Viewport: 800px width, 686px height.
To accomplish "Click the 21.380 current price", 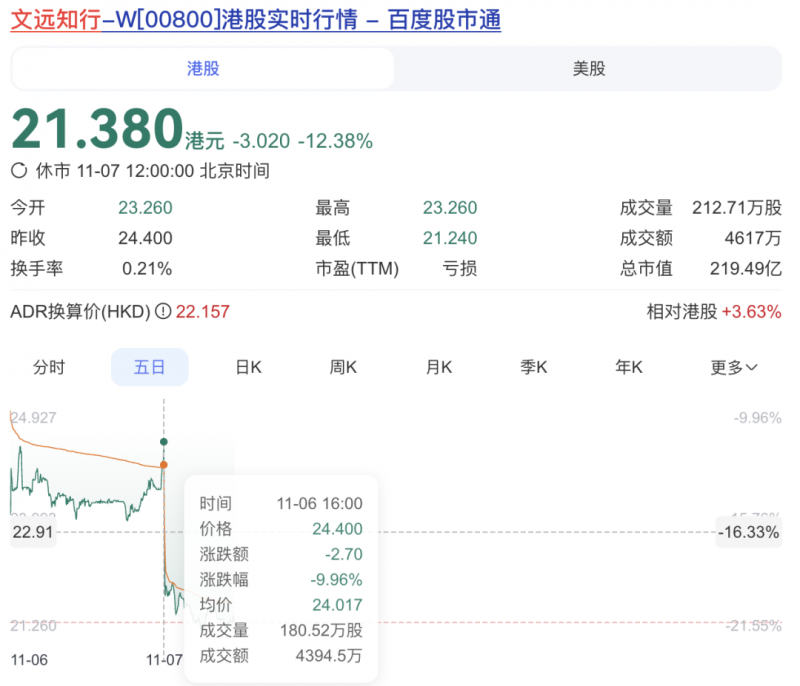I will (96, 129).
